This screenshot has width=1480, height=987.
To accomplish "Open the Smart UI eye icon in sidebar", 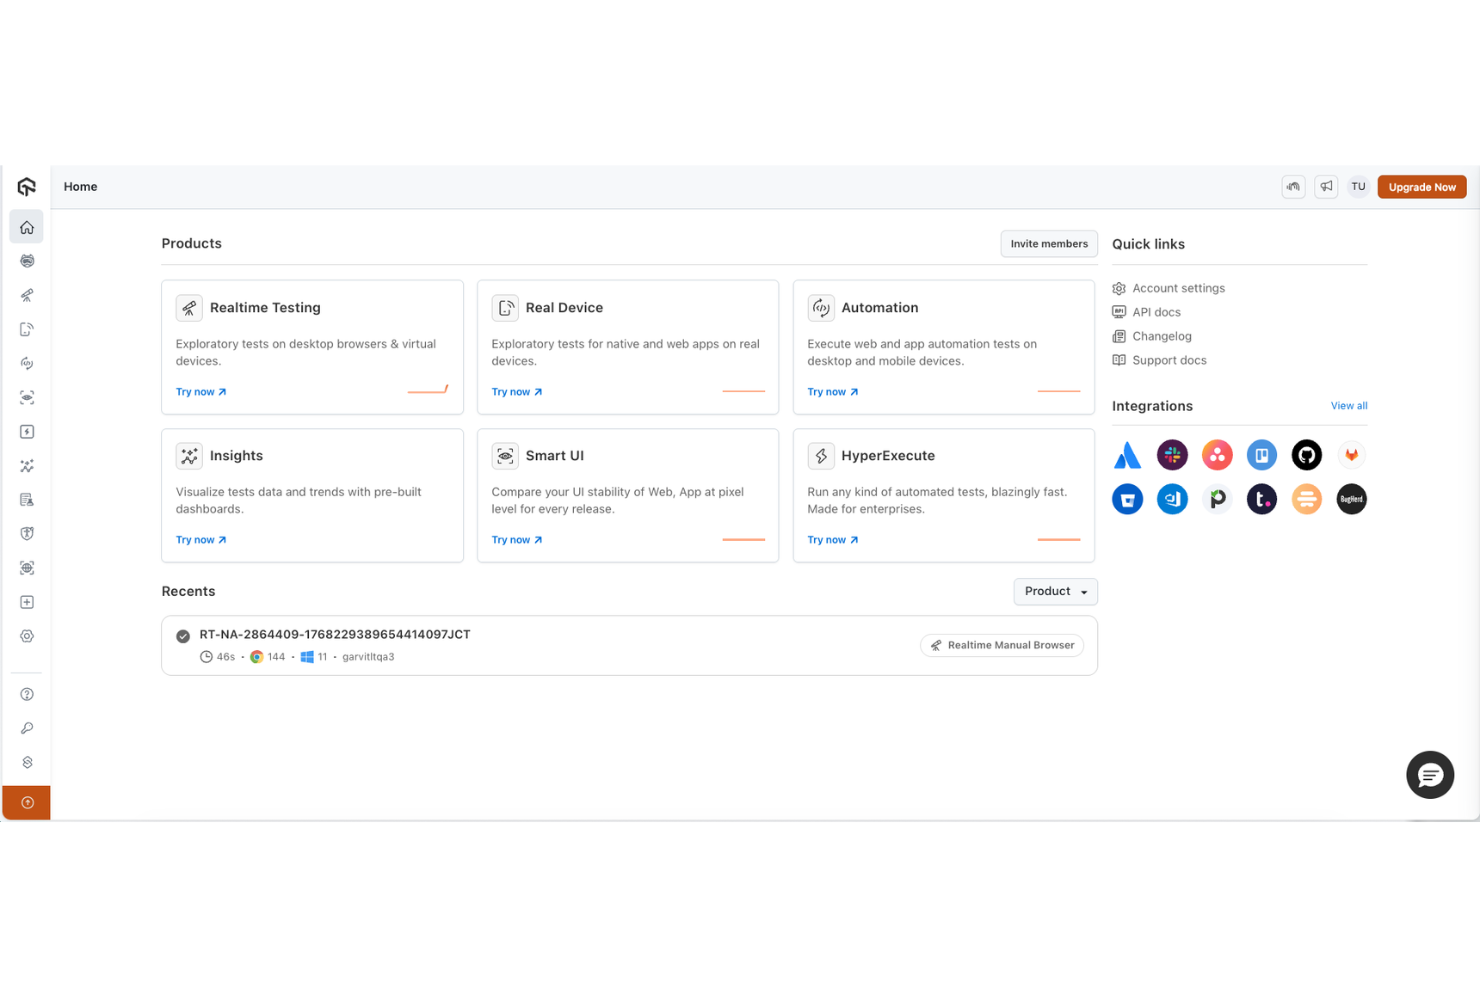I will 27,397.
